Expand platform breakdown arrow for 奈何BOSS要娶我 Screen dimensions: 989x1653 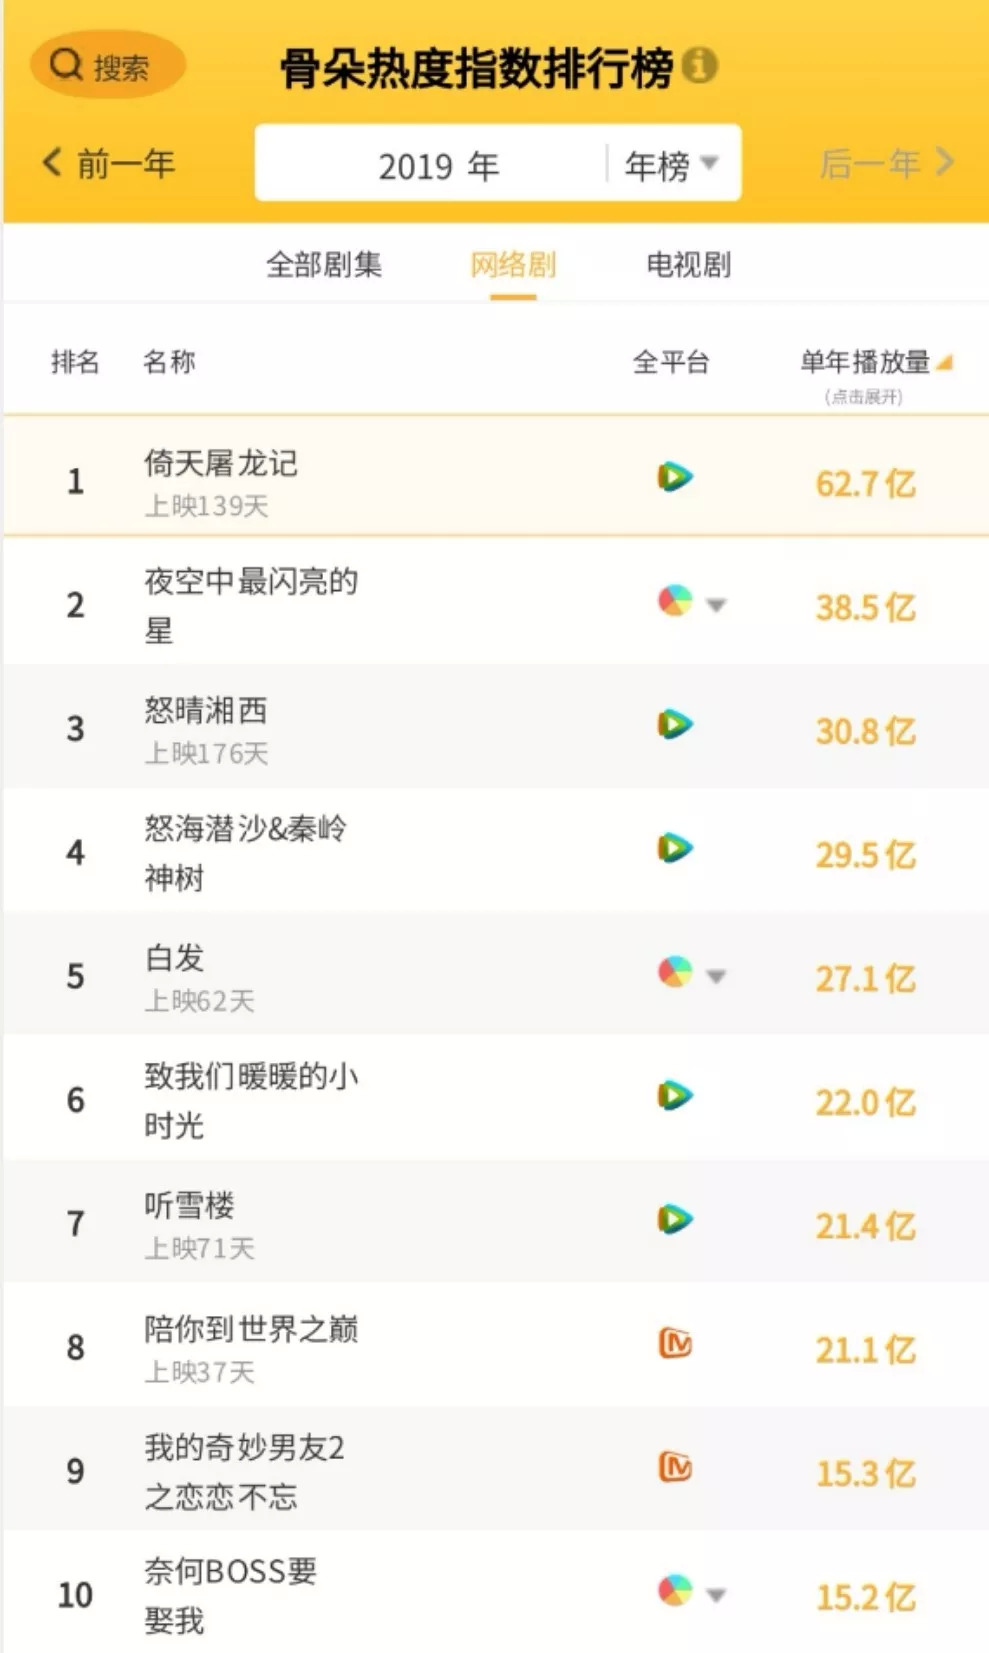(x=716, y=1594)
